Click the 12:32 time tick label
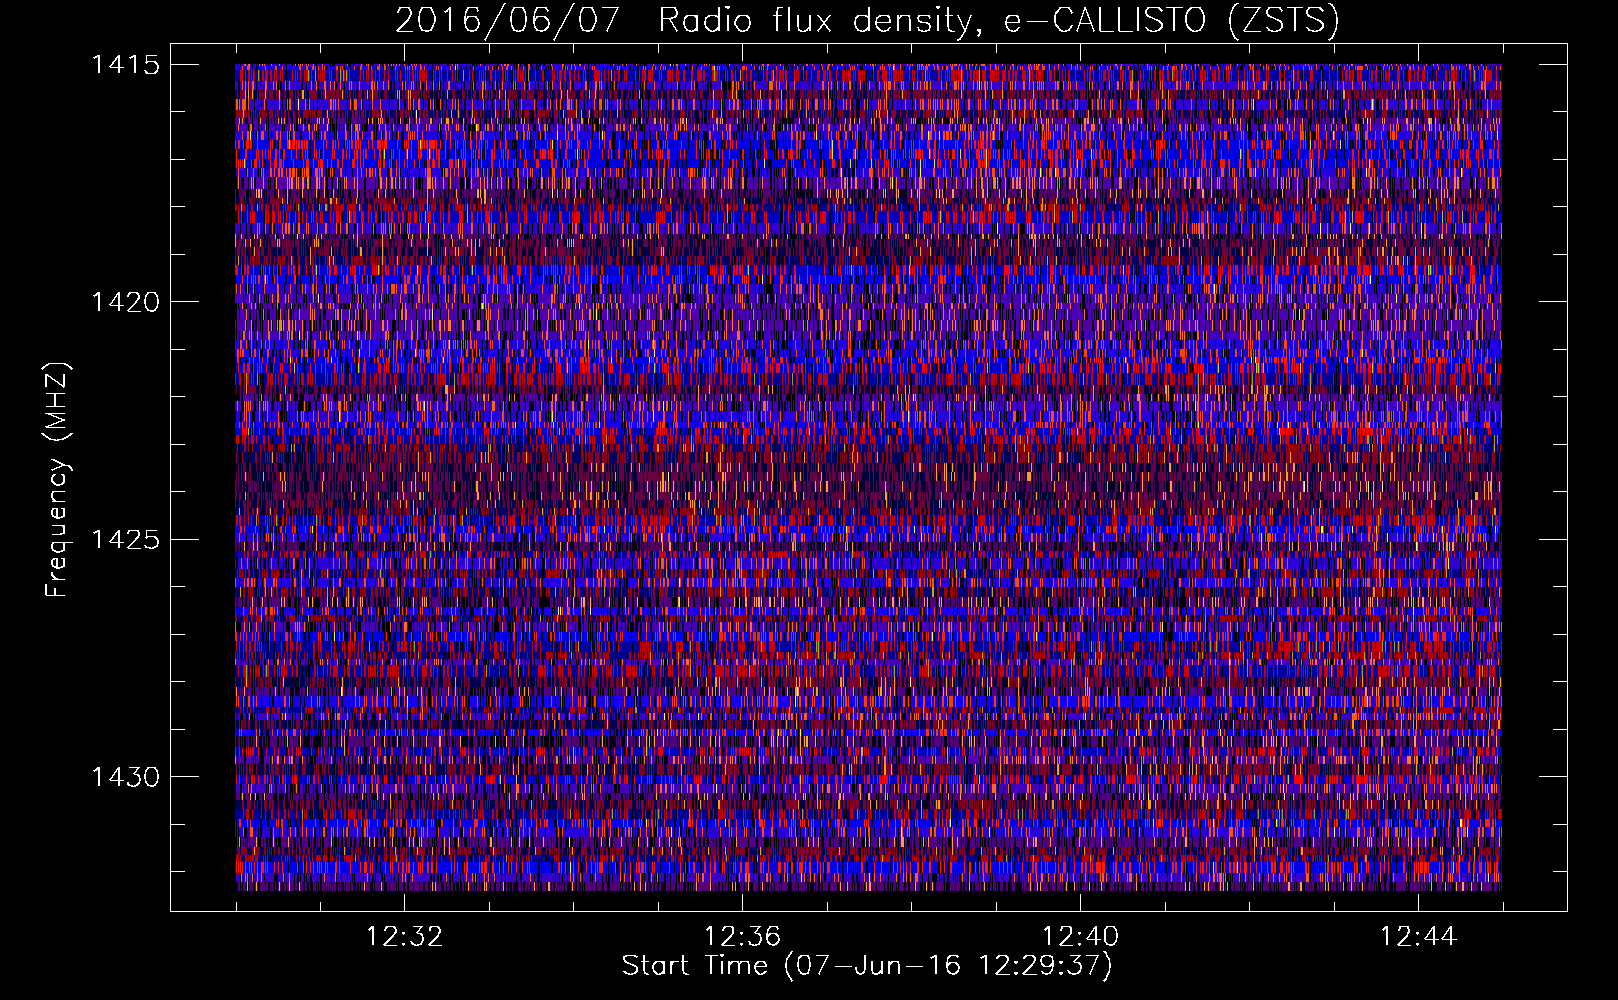 404,937
